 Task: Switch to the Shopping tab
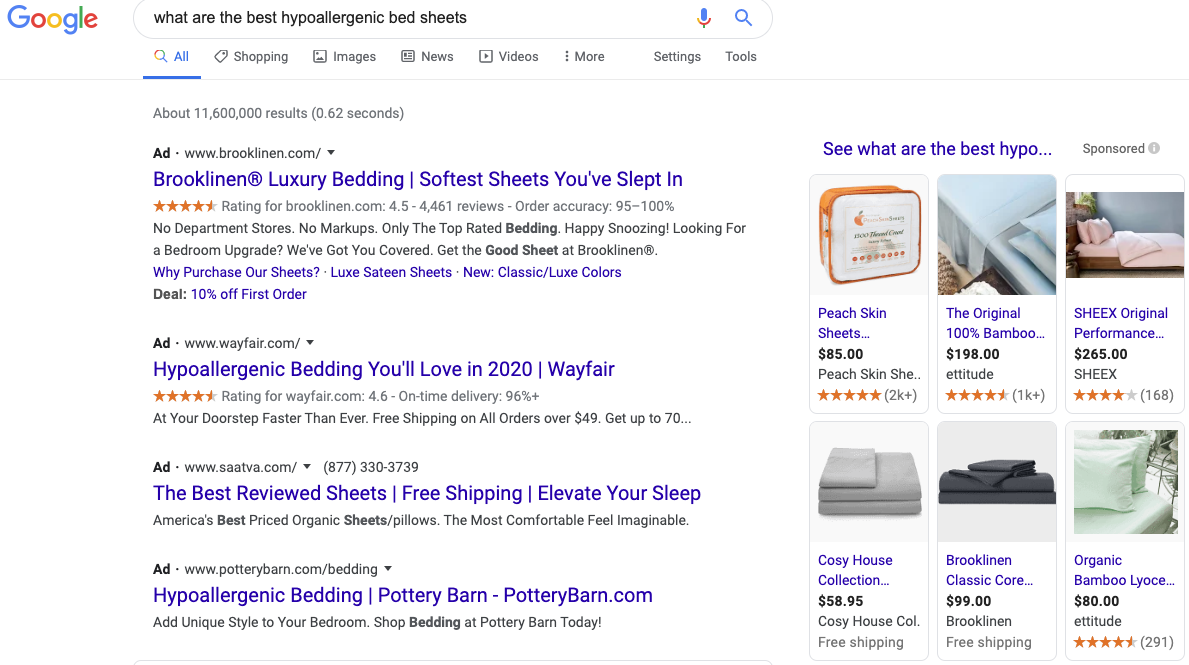tap(251, 57)
